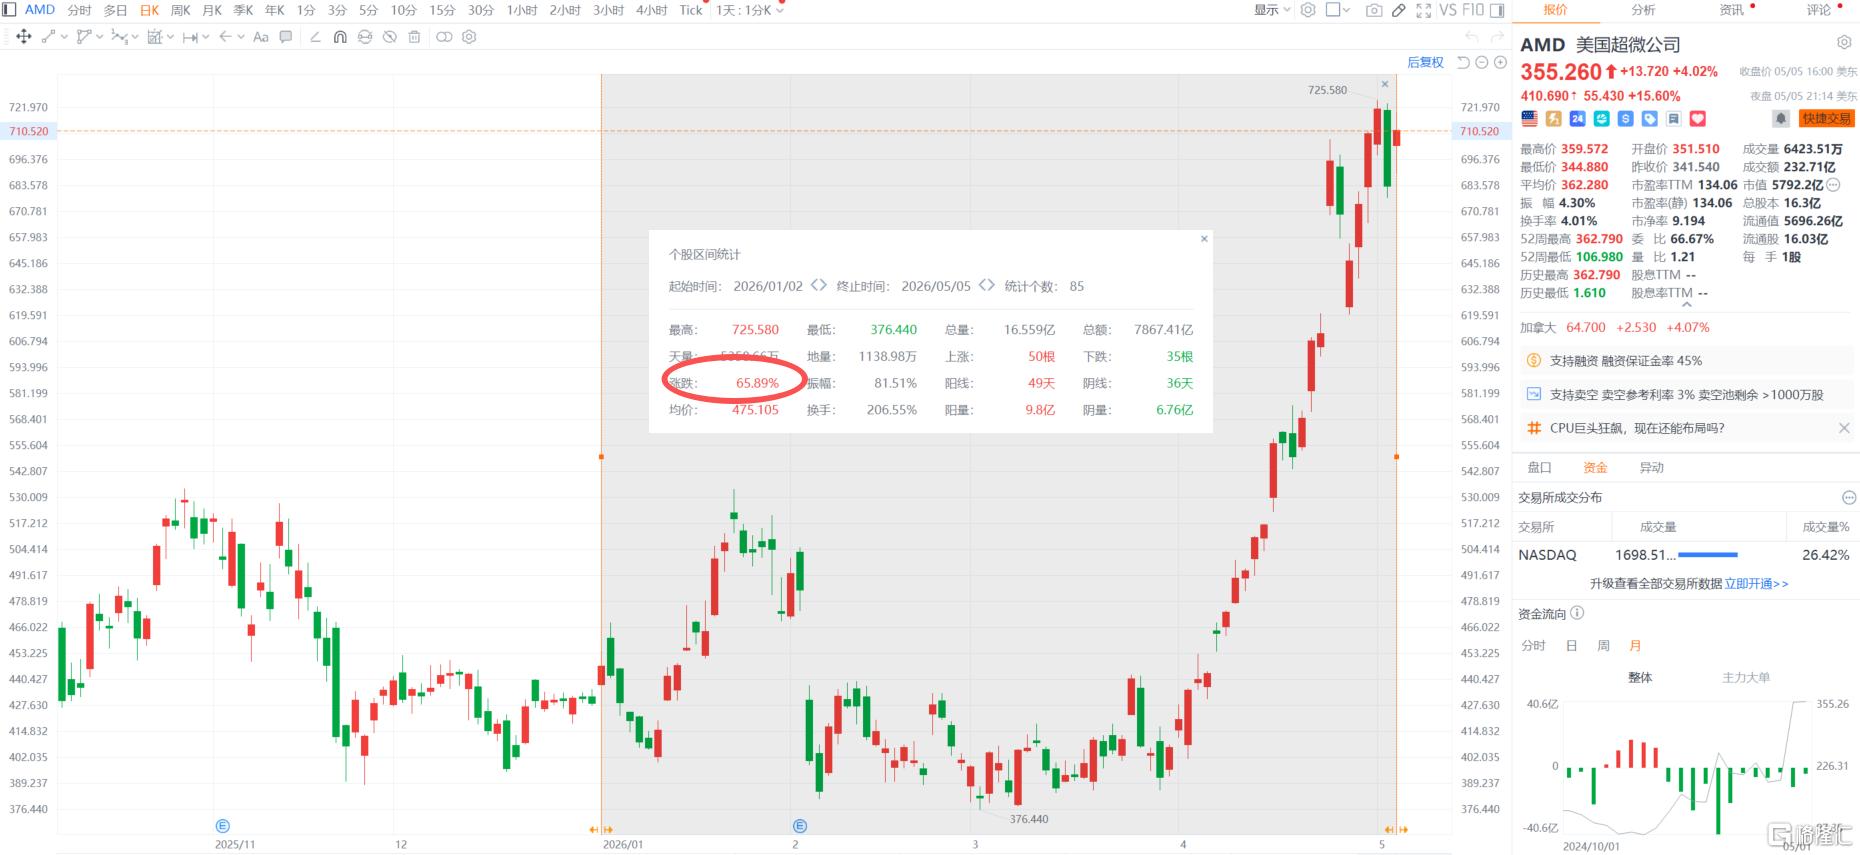Viewport: 1860px width, 855px height.
Task: Open more options for 交易所成交分布
Action: (1849, 497)
